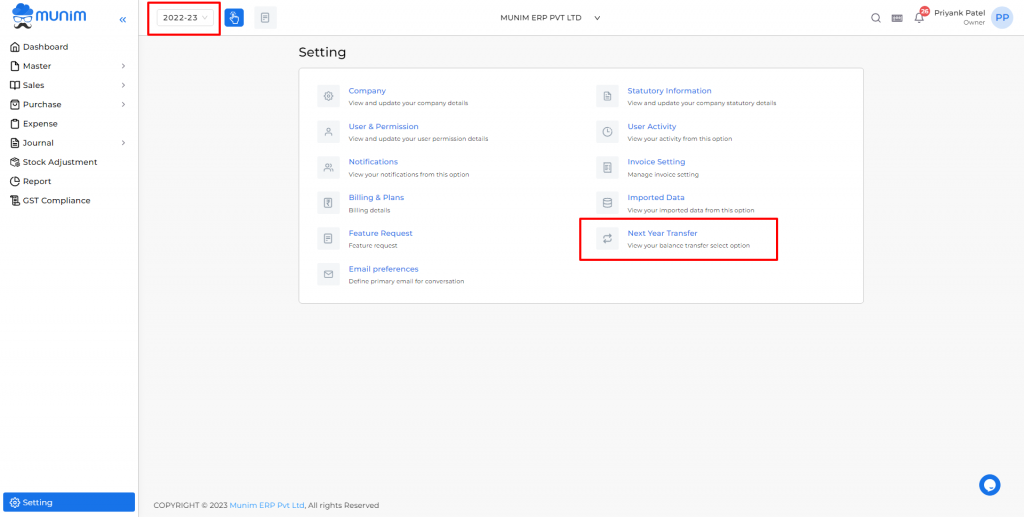Click the Notifications people icon tile
The image size is (1024, 517).
tap(328, 167)
